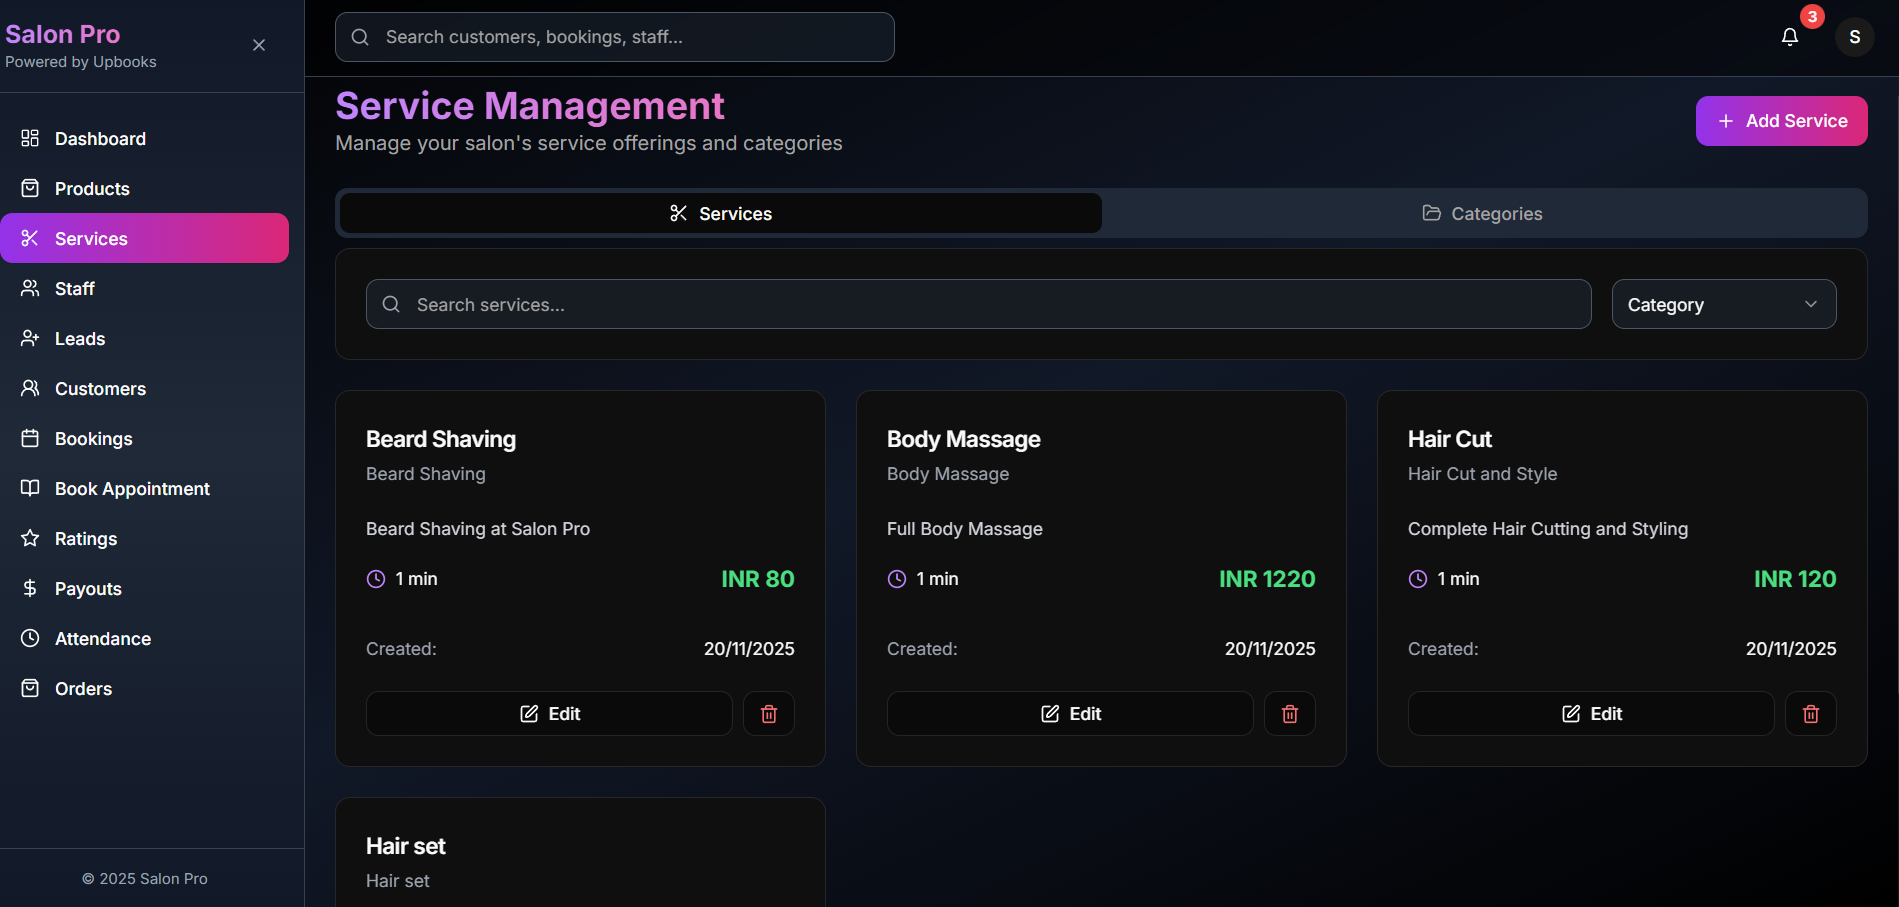Click the Add Service button

point(1781,120)
